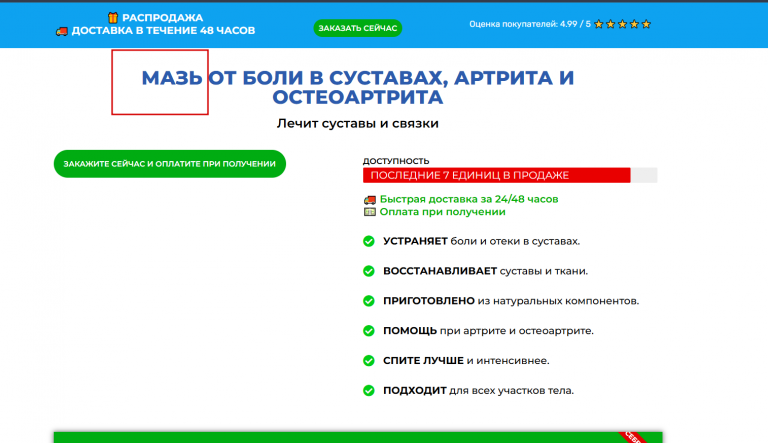
Task: Click ПРИГОТОВЛЕНО из натуральных компонентов text
Action: coord(511,301)
